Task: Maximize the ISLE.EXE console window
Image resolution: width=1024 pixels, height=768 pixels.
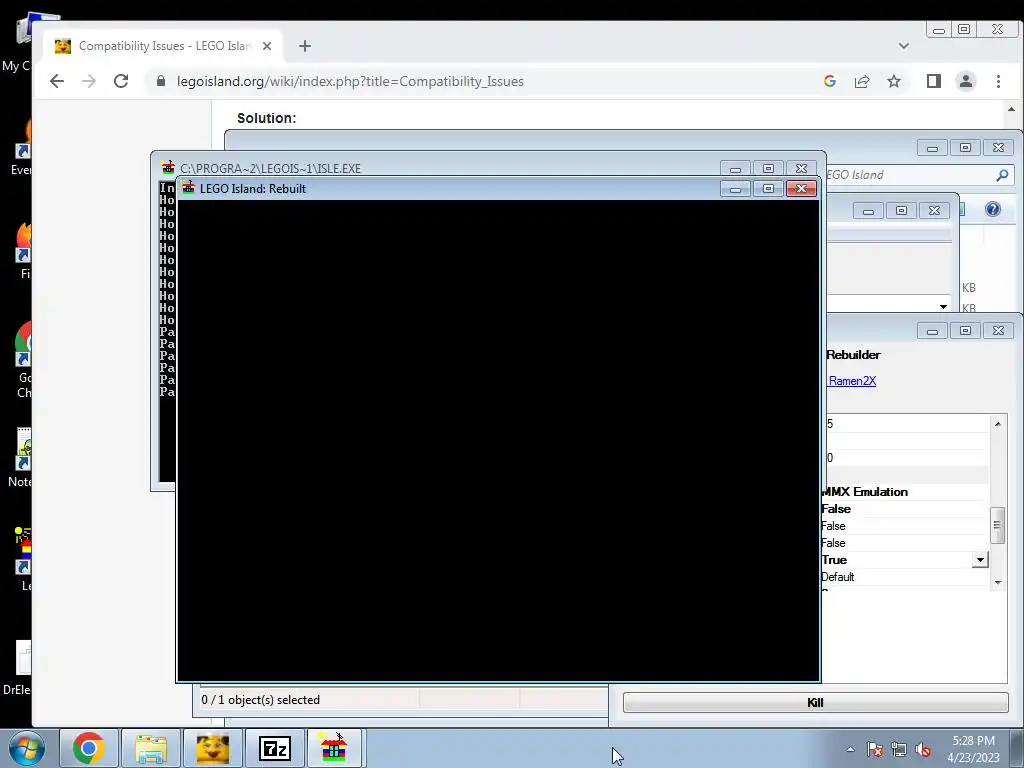Action: coord(768,168)
